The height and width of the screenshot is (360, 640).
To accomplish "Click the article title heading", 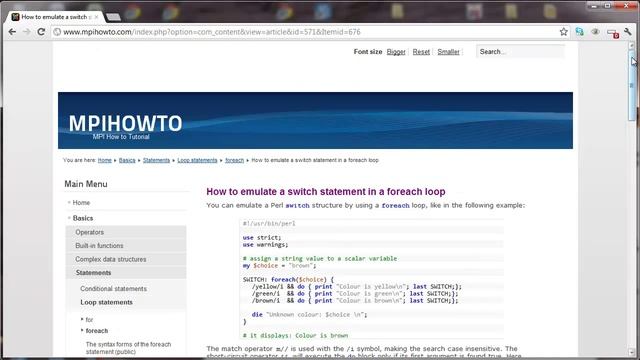I will click(x=326, y=191).
